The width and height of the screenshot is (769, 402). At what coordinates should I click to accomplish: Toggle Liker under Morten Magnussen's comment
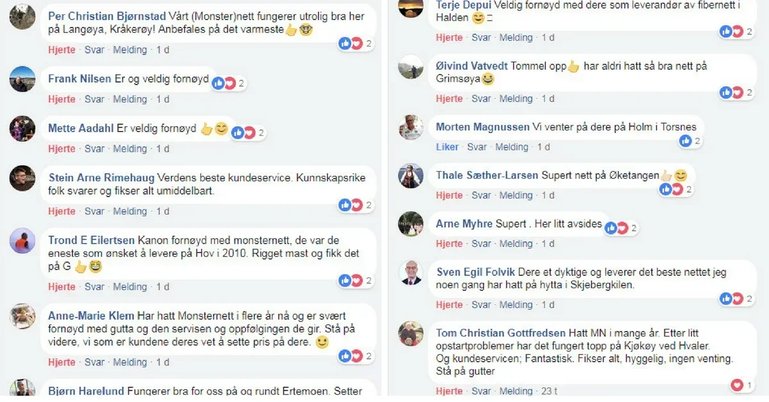(x=447, y=147)
